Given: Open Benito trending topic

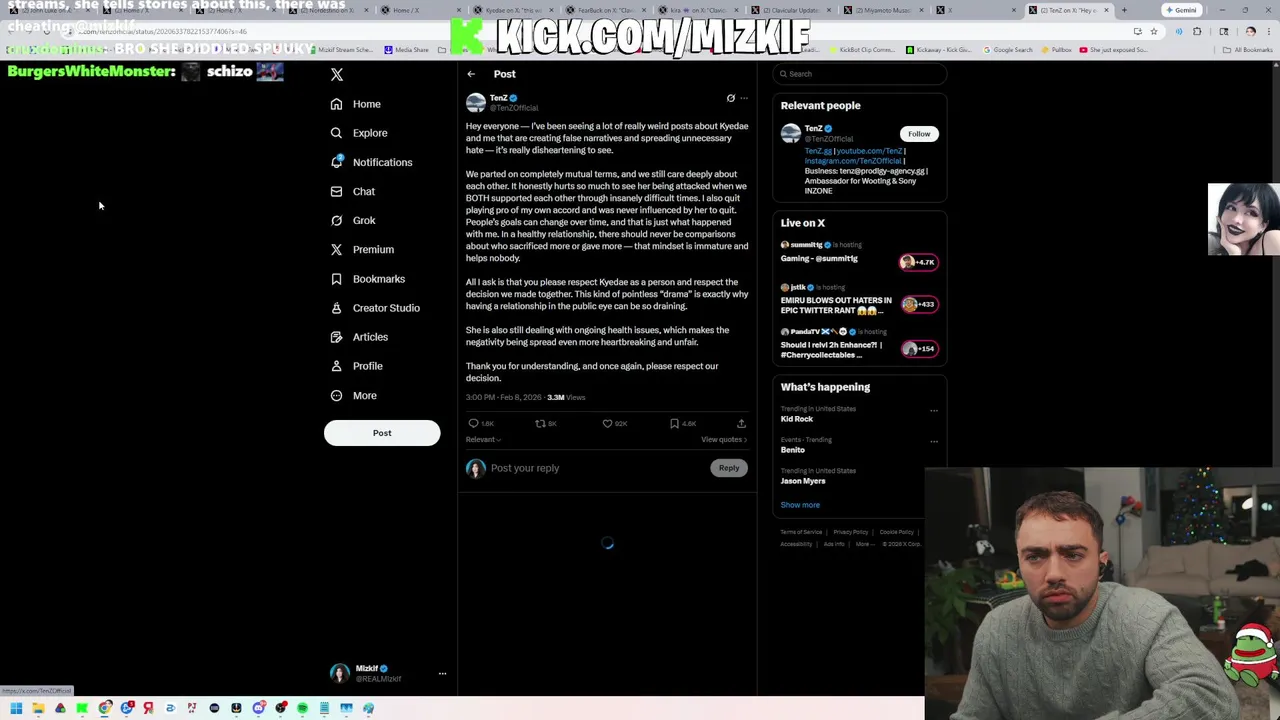Looking at the screenshot, I should [793, 450].
